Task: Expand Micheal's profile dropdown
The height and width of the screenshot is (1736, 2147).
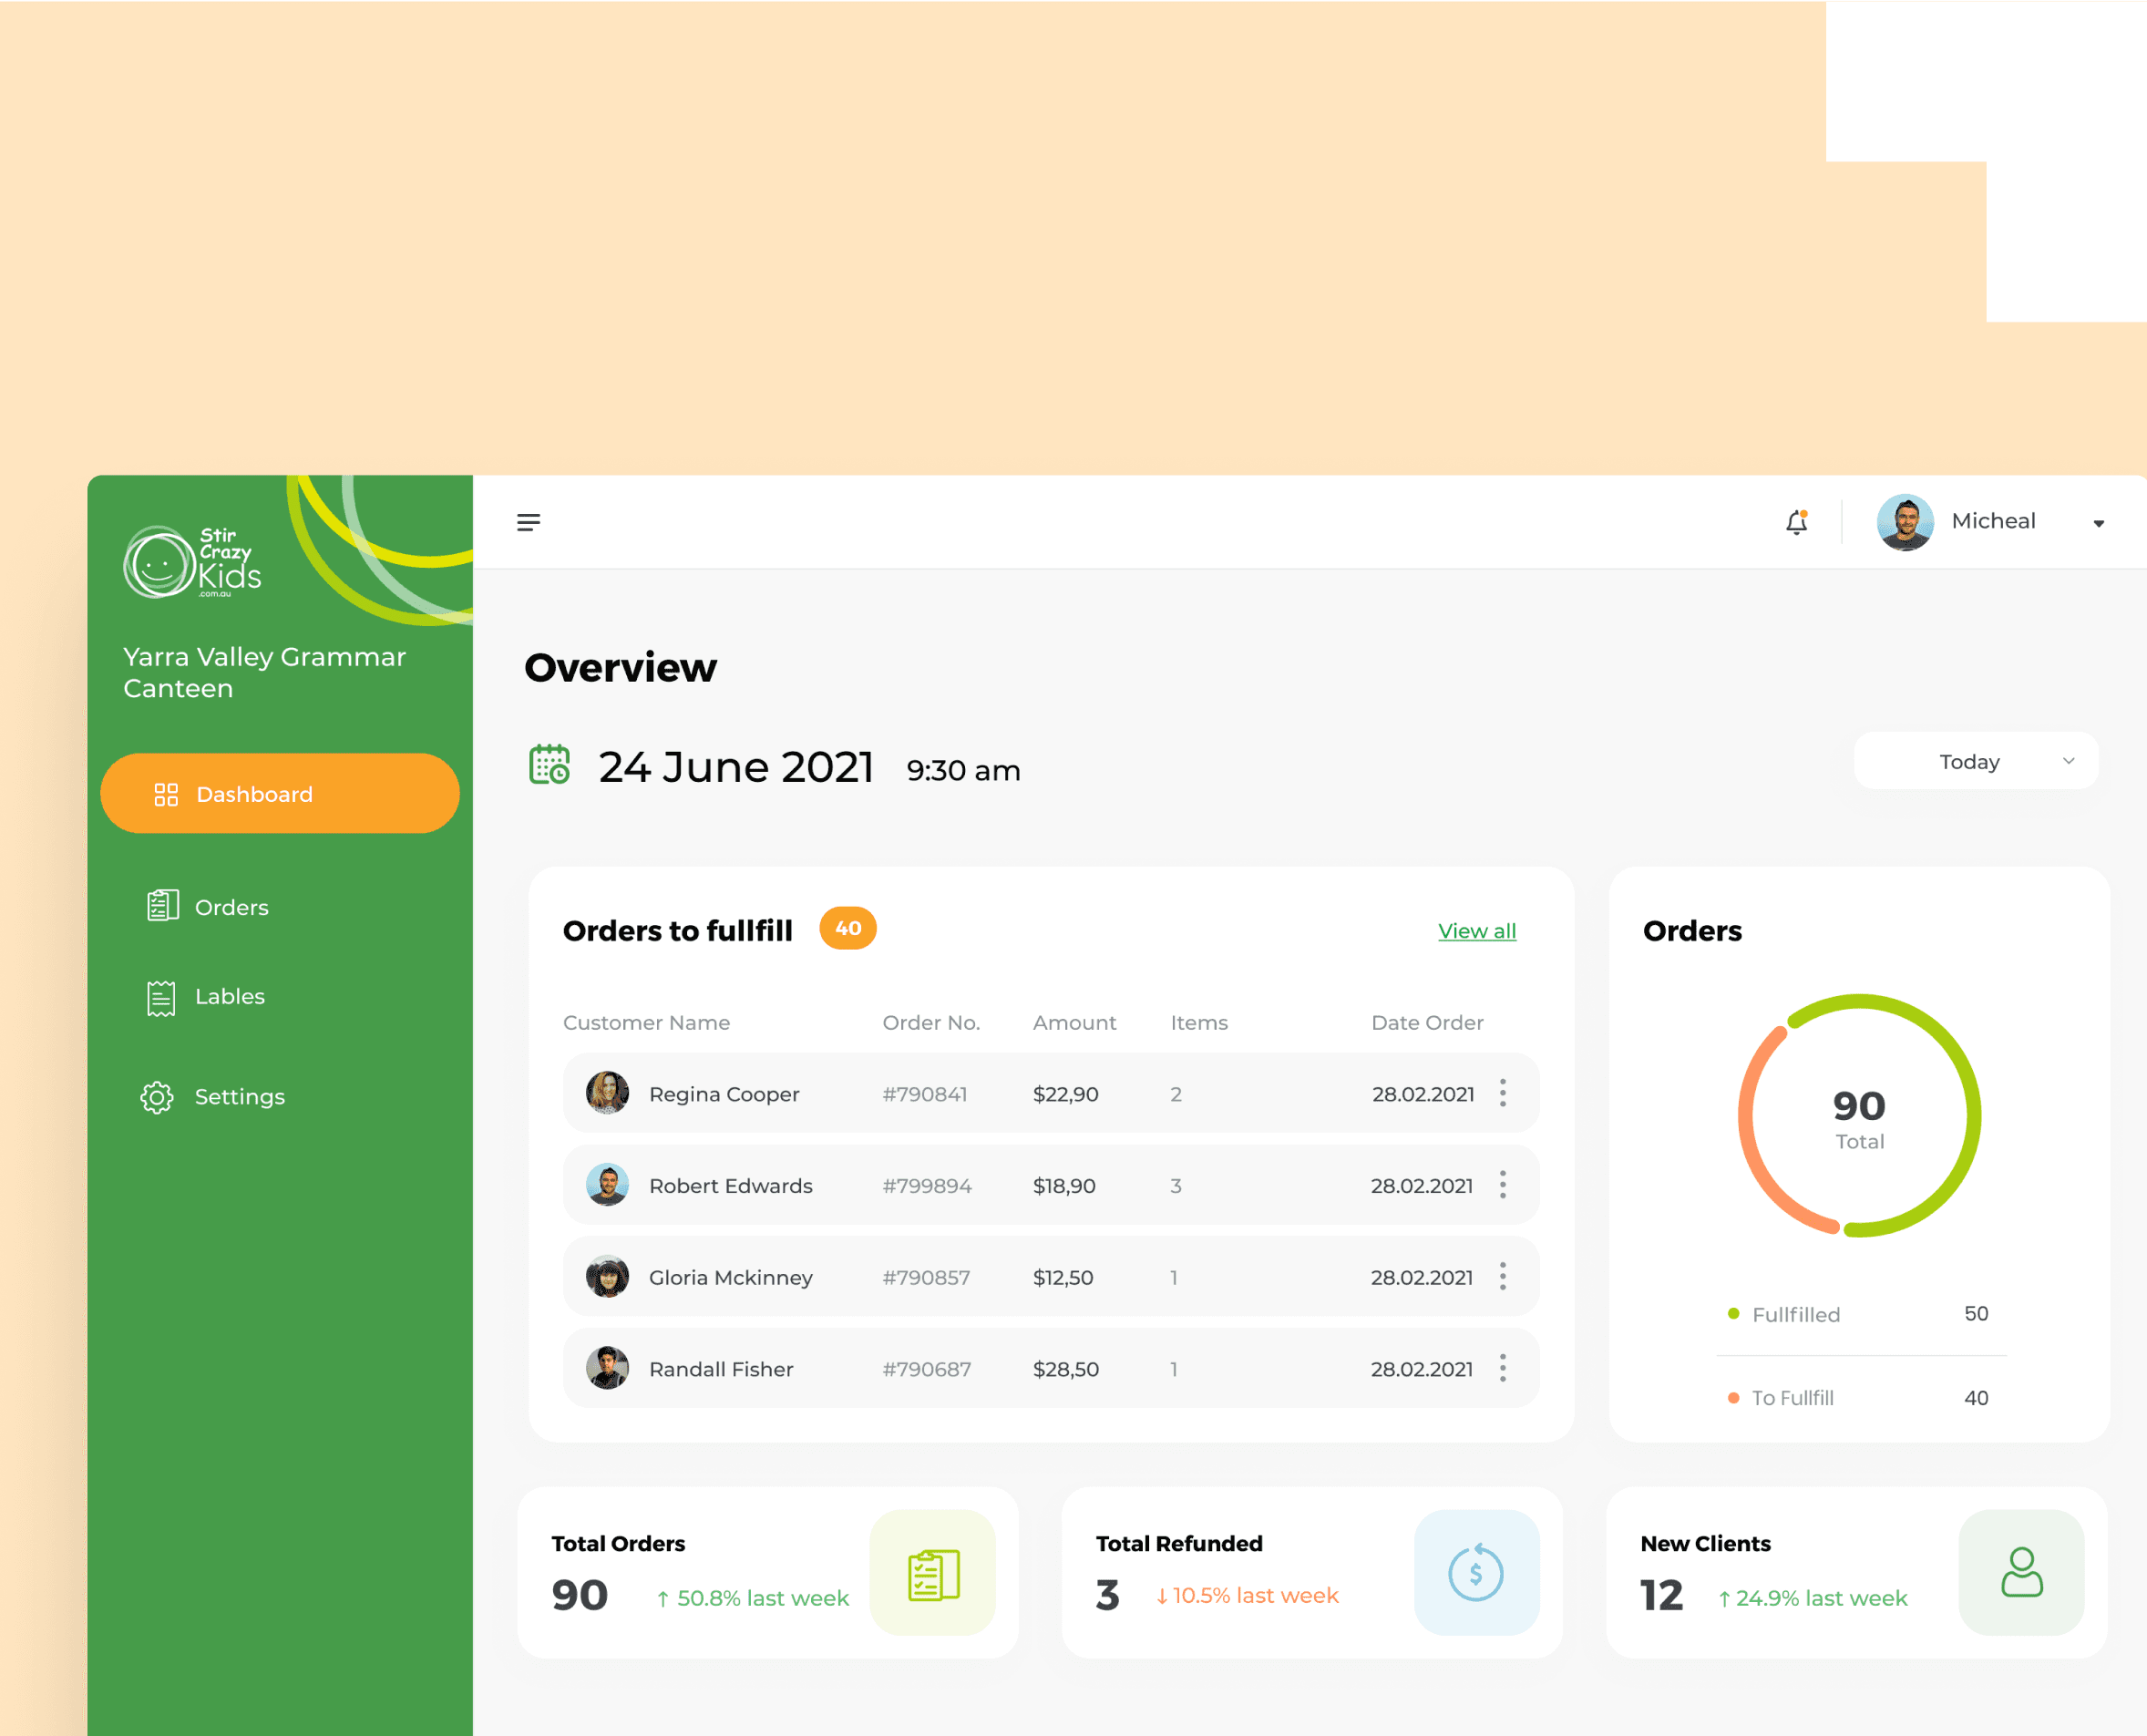Action: (x=2098, y=522)
